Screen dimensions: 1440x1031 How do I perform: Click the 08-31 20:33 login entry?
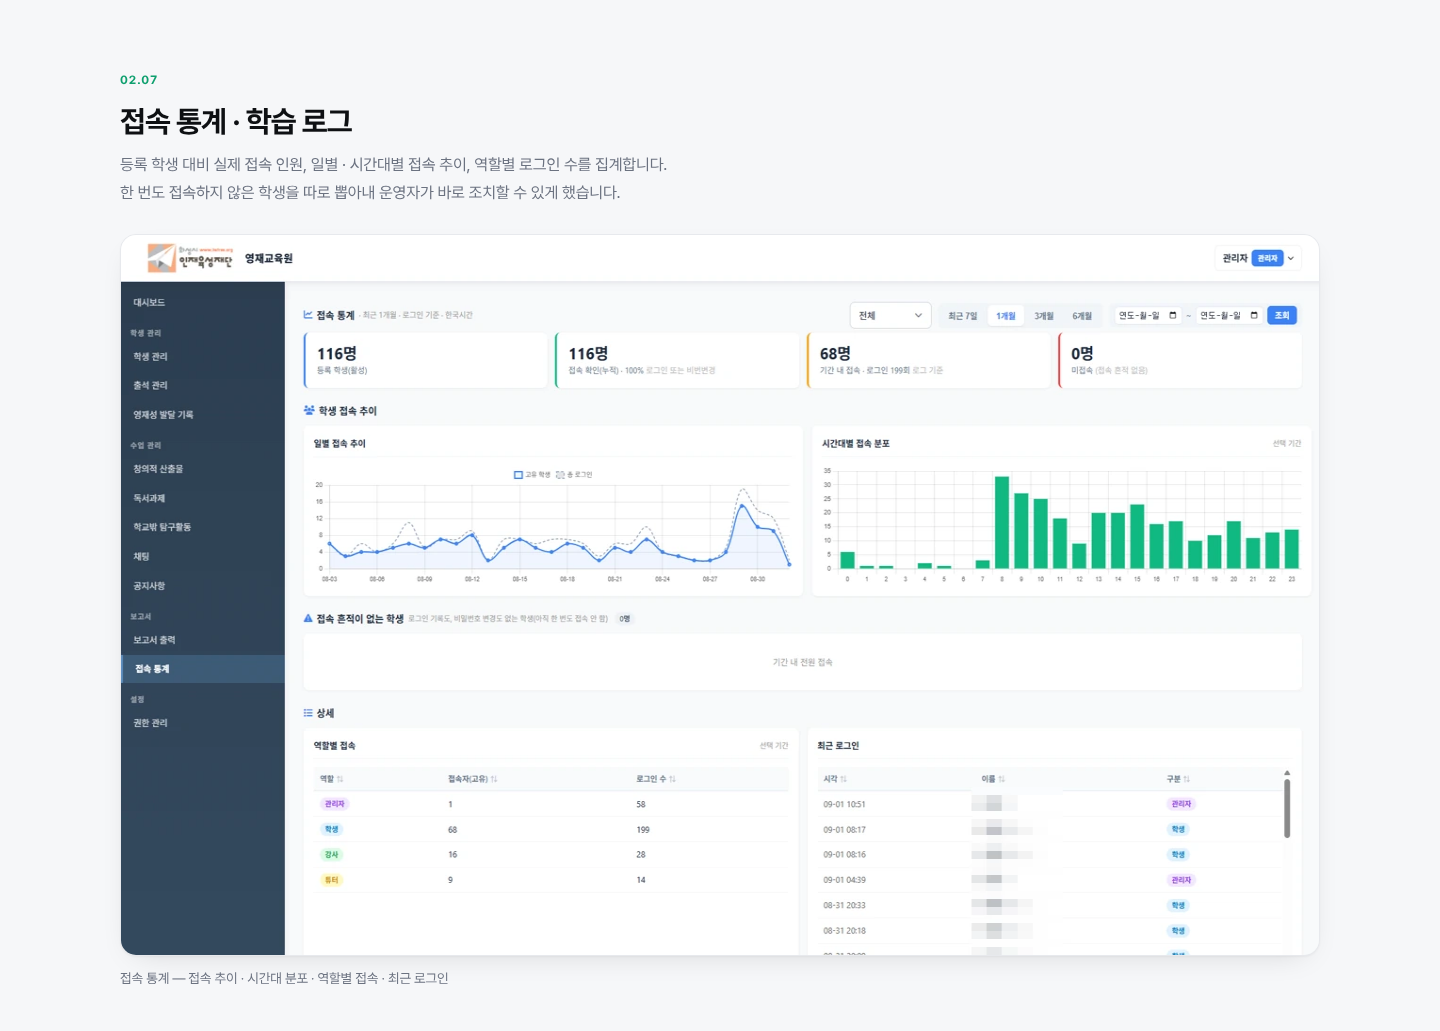point(845,905)
